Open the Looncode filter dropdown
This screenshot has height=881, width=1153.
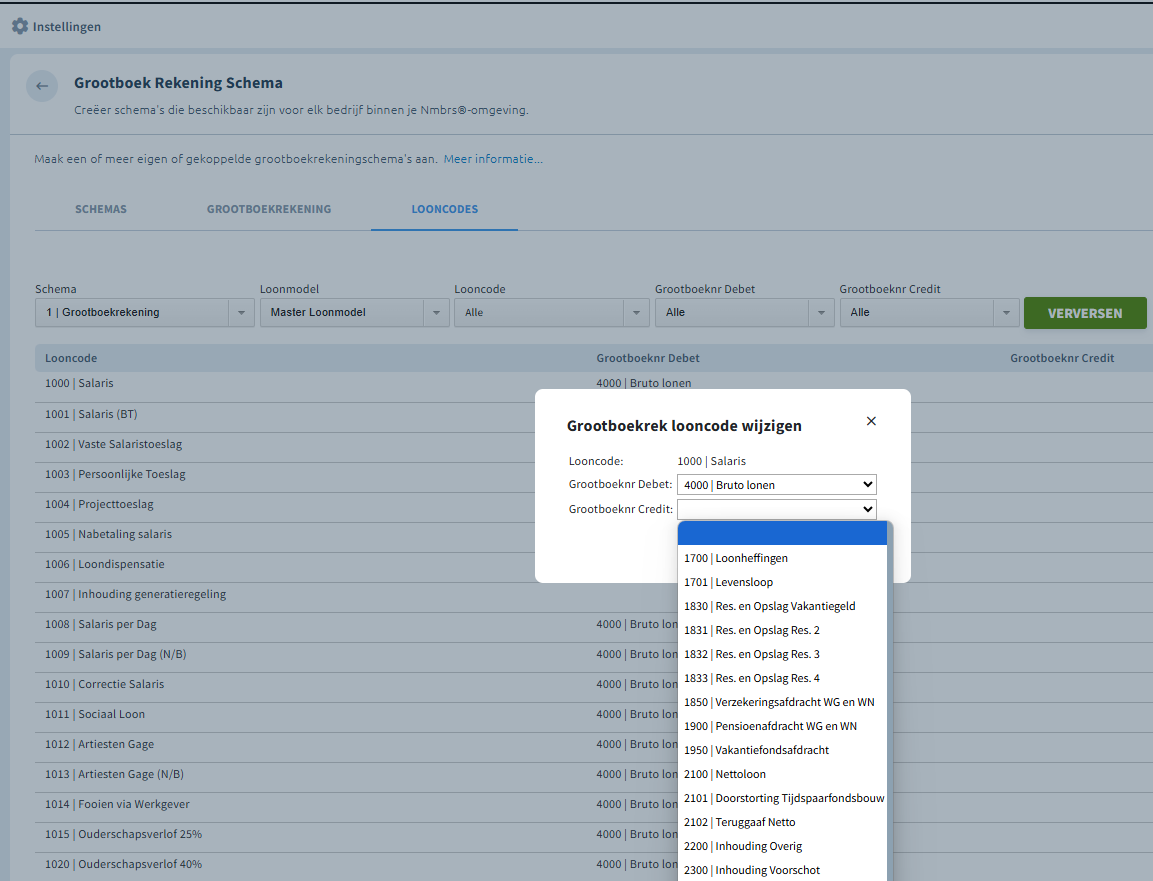(551, 313)
